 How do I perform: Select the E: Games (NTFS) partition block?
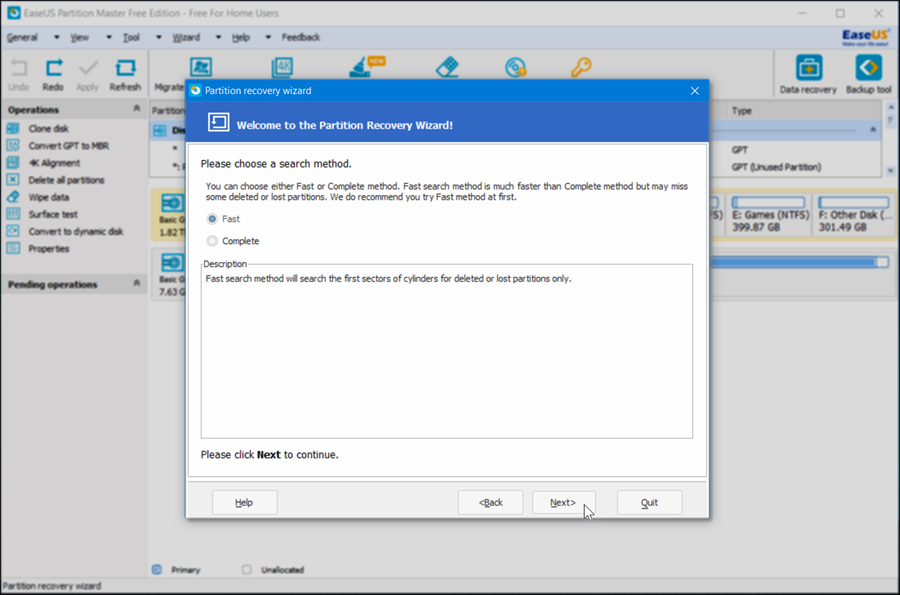point(769,213)
